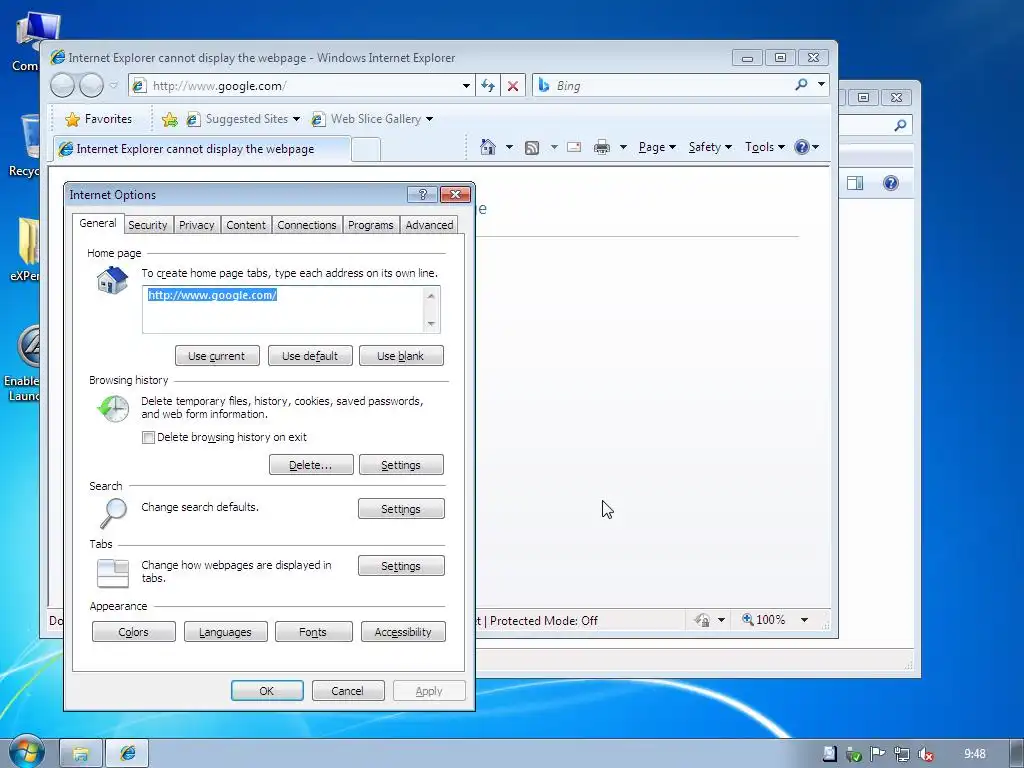The image size is (1024, 768).
Task: Open the Languages button
Action: [225, 632]
